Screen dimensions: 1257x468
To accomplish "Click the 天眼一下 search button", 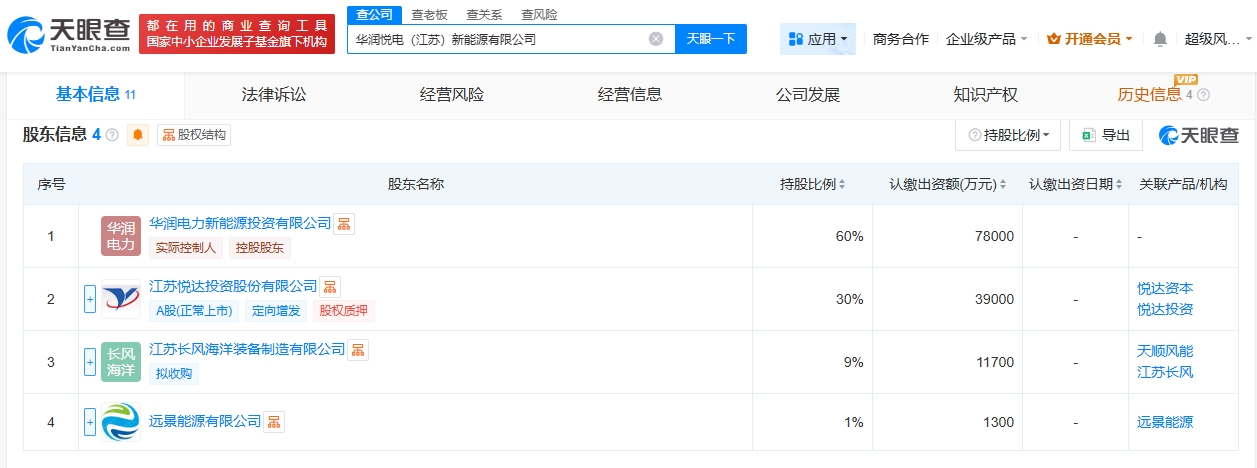I will (x=711, y=39).
